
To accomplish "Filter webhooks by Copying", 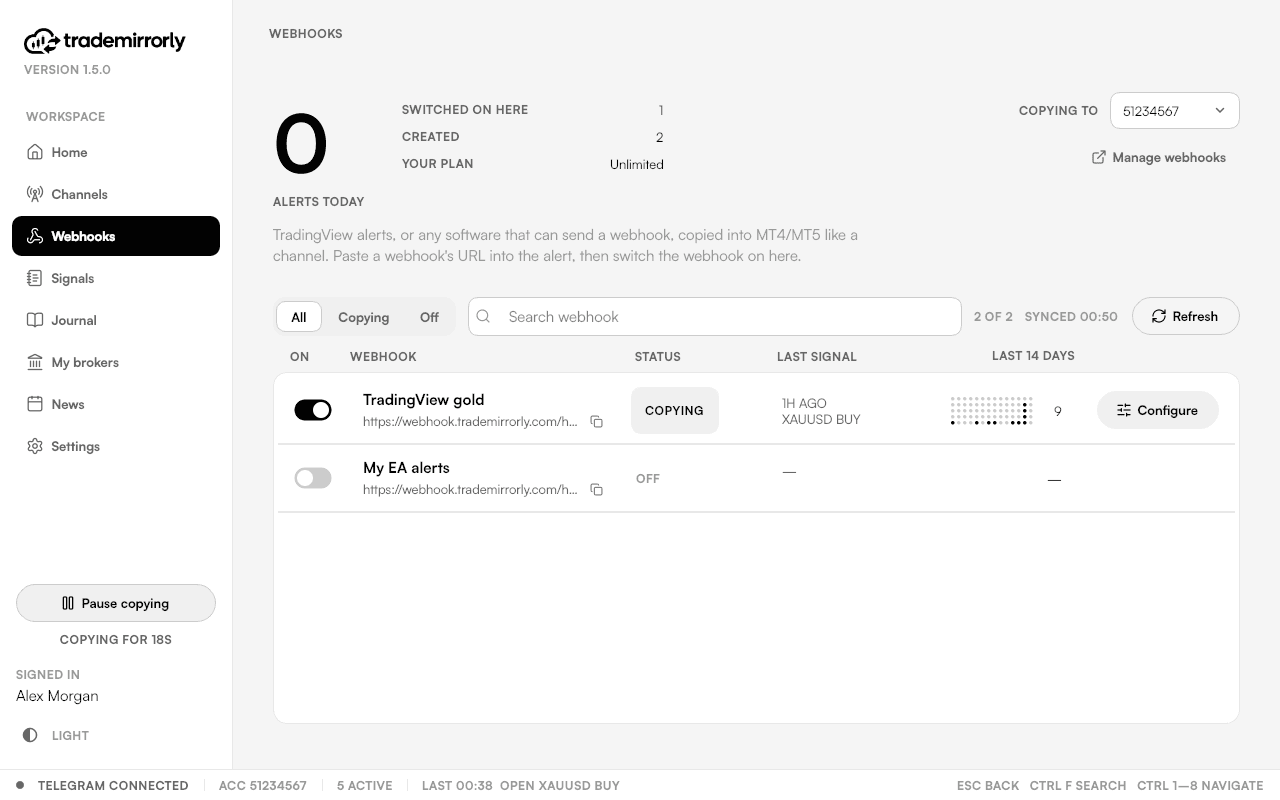I will [x=363, y=317].
